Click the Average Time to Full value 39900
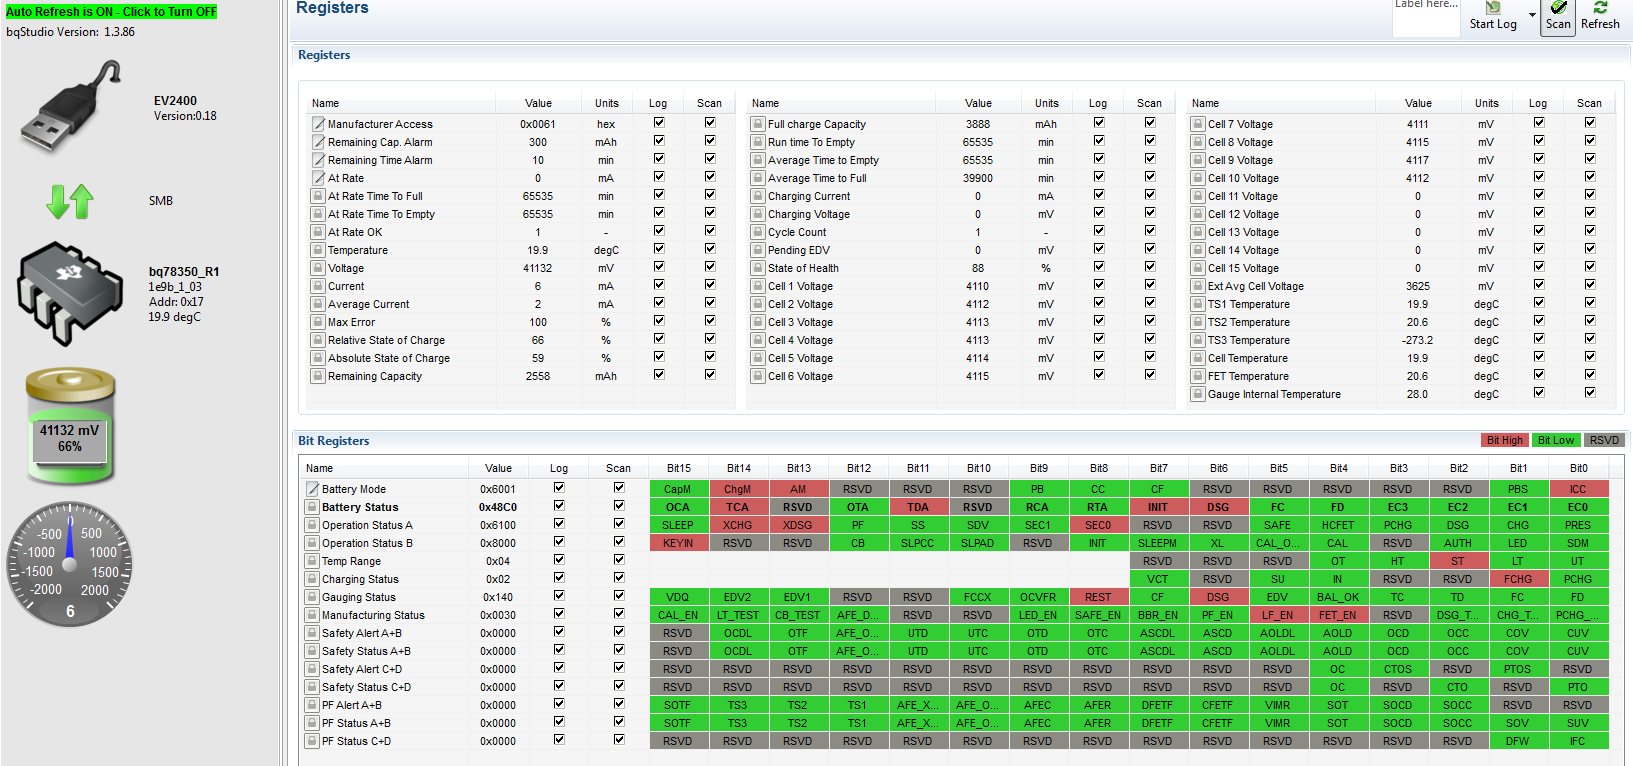Image resolution: width=1633 pixels, height=766 pixels. tap(978, 178)
